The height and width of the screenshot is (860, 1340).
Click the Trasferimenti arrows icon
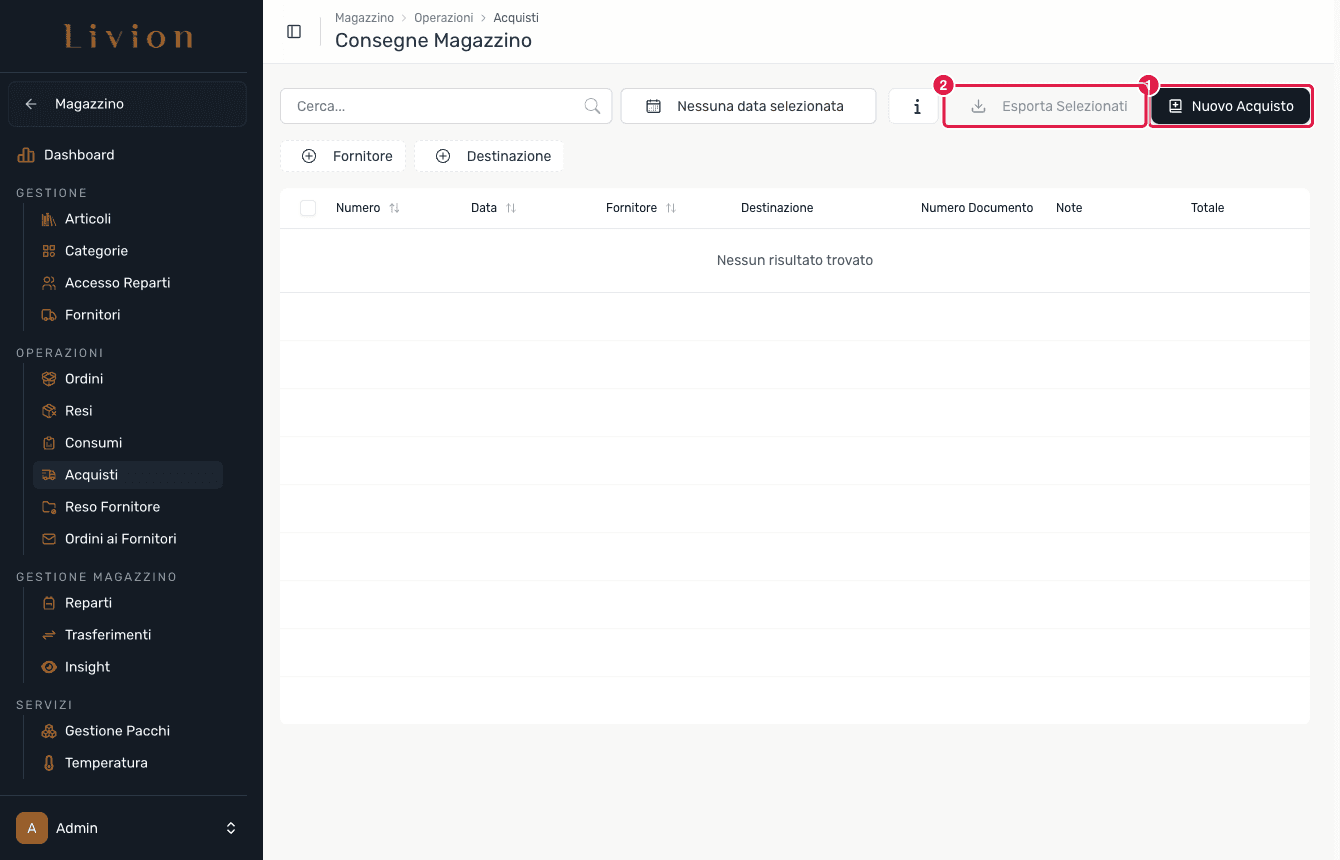(48, 635)
